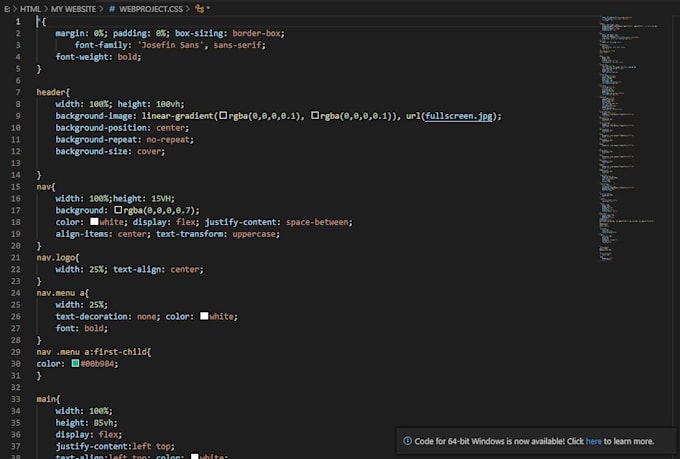Click the 'text-align' property on line 22
Screen dimensions: 680x459
[x=137, y=269]
